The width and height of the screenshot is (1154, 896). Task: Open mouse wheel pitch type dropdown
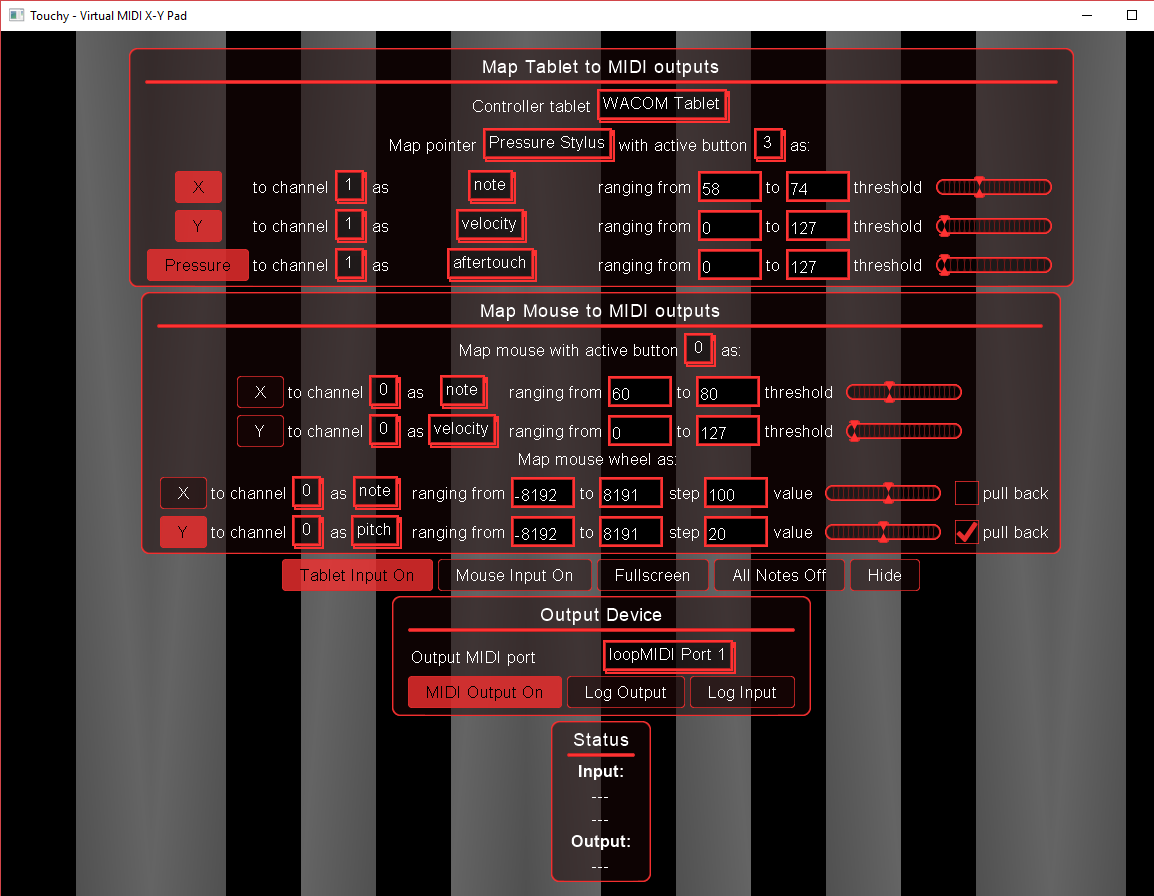pyautogui.click(x=375, y=532)
